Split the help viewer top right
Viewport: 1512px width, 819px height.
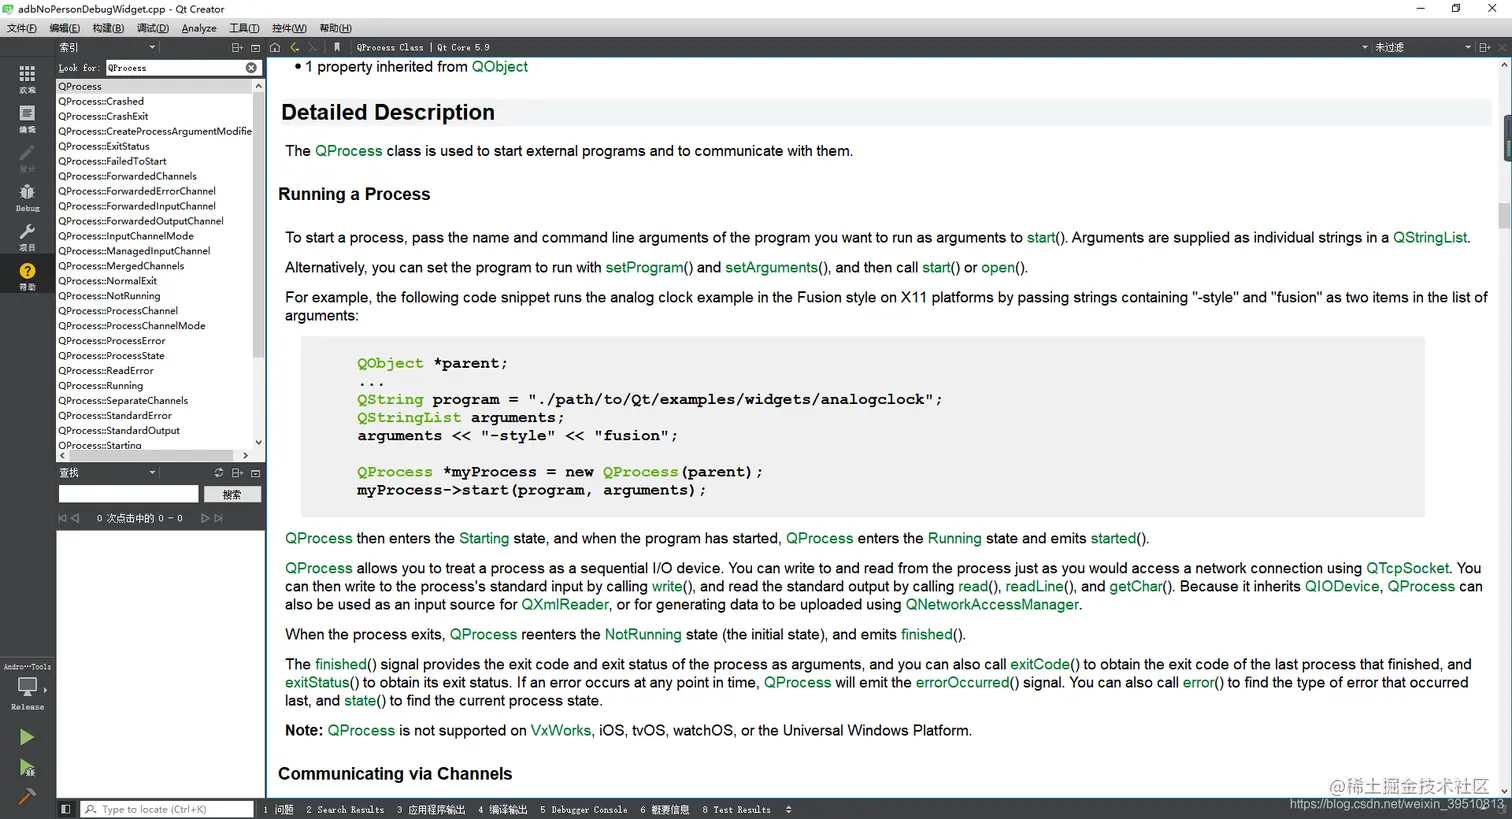pyautogui.click(x=1485, y=47)
